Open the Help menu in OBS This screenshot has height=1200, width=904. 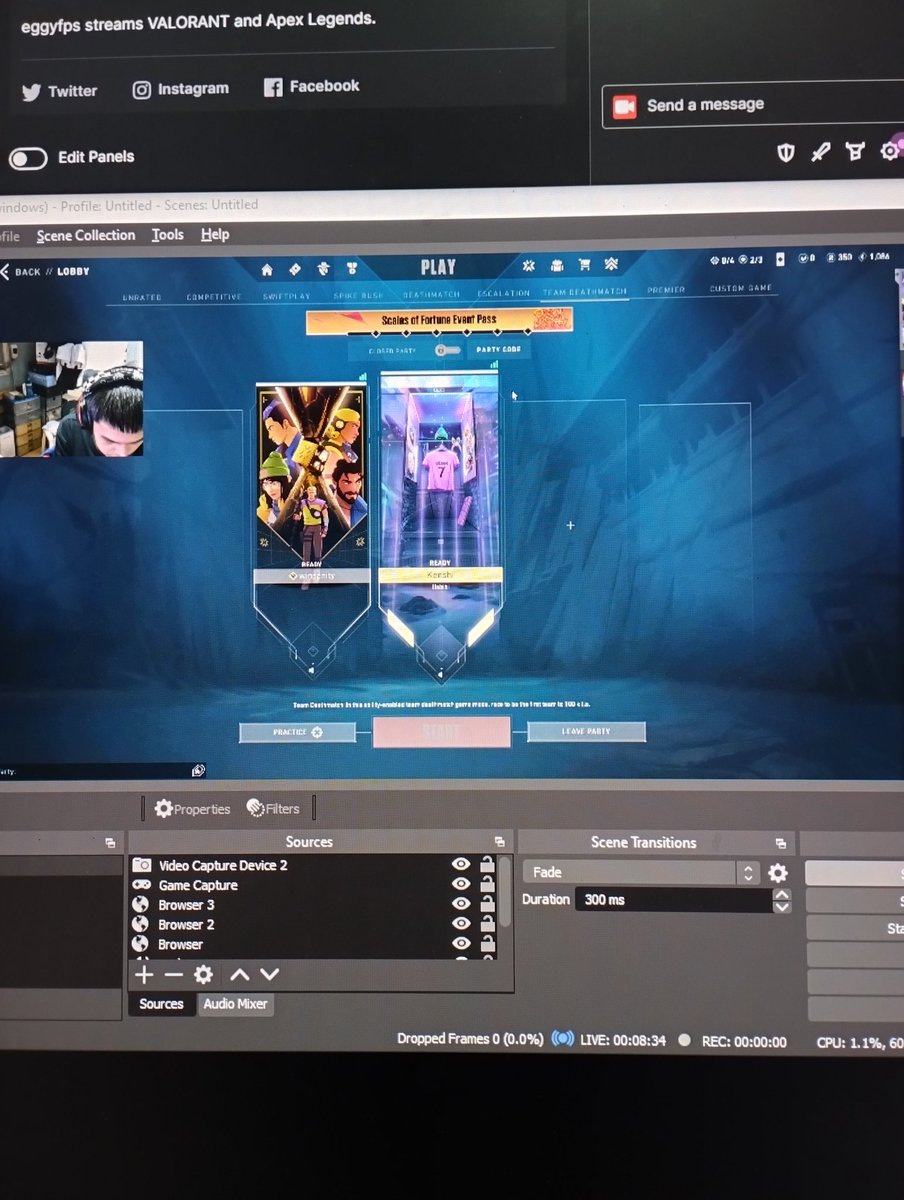coord(215,235)
